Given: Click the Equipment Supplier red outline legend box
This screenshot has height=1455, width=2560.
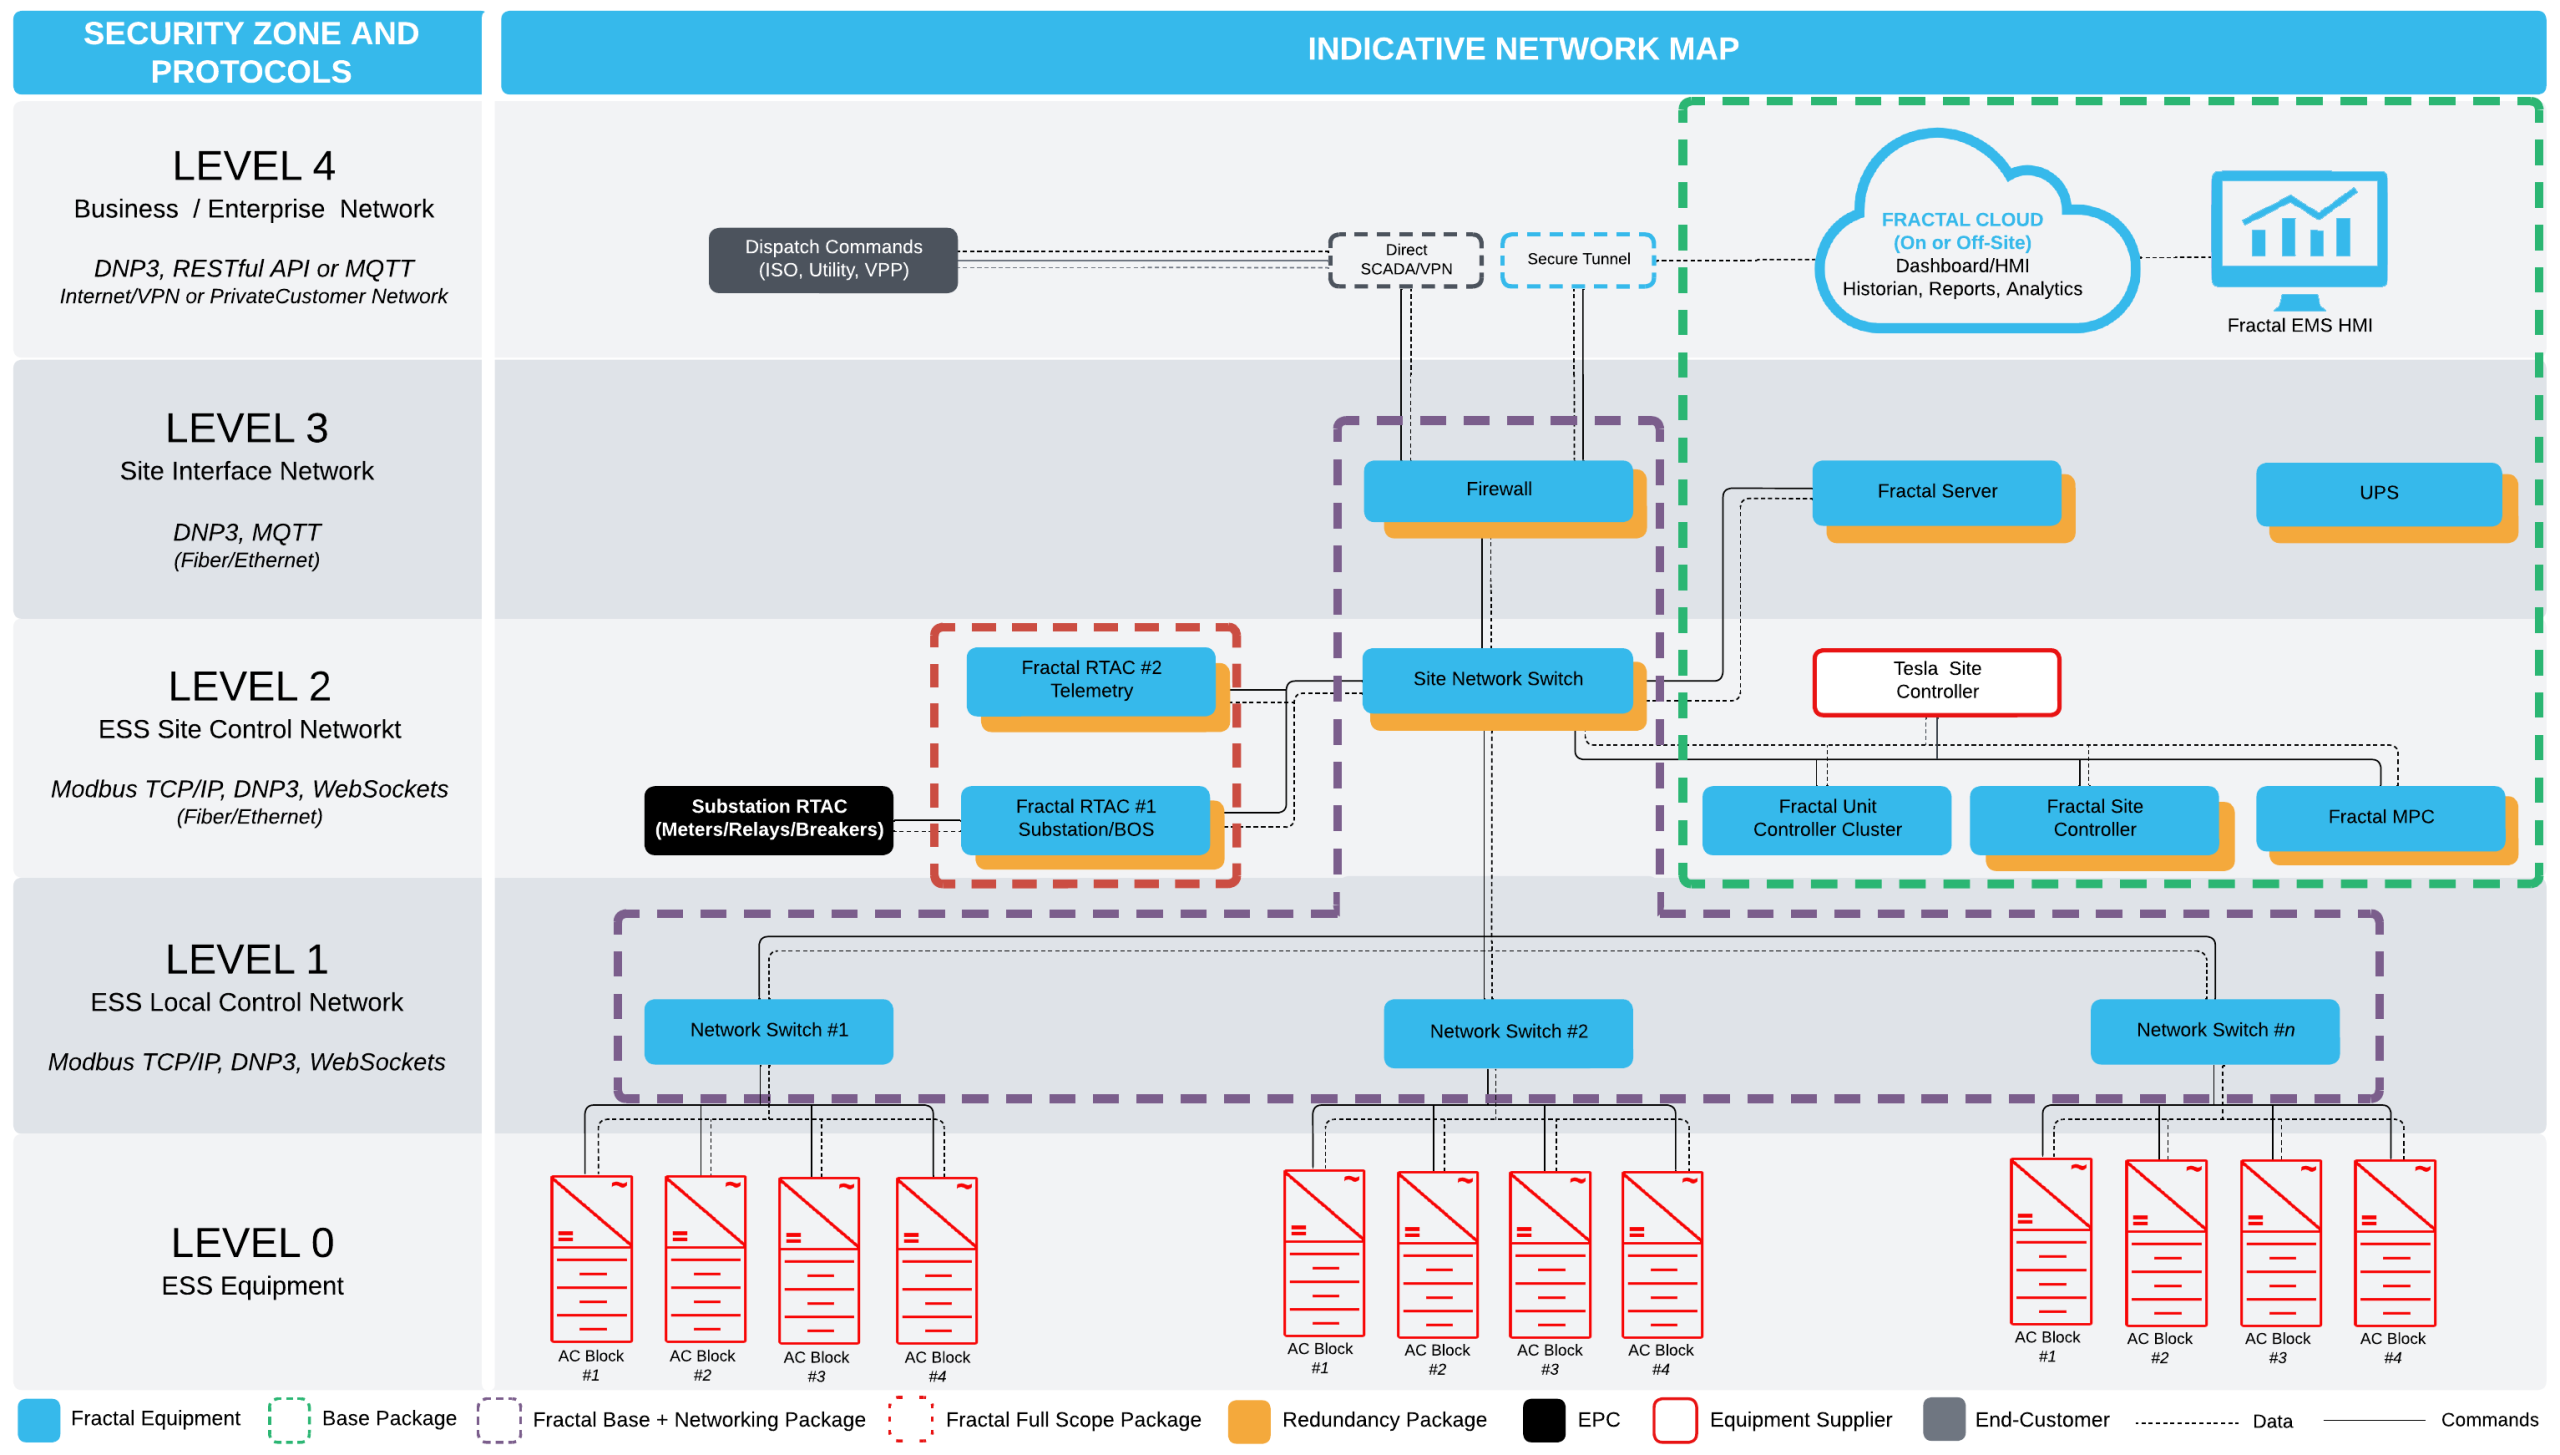Looking at the screenshot, I should (x=1675, y=1420).
